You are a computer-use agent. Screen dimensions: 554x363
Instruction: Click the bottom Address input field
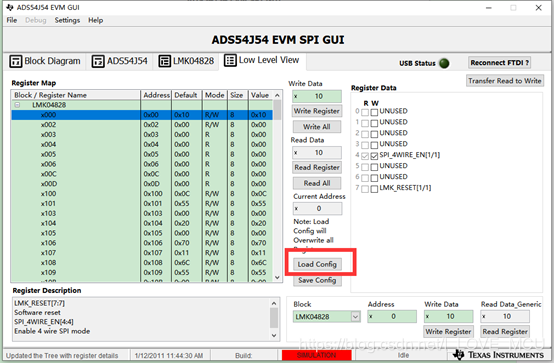coord(392,316)
